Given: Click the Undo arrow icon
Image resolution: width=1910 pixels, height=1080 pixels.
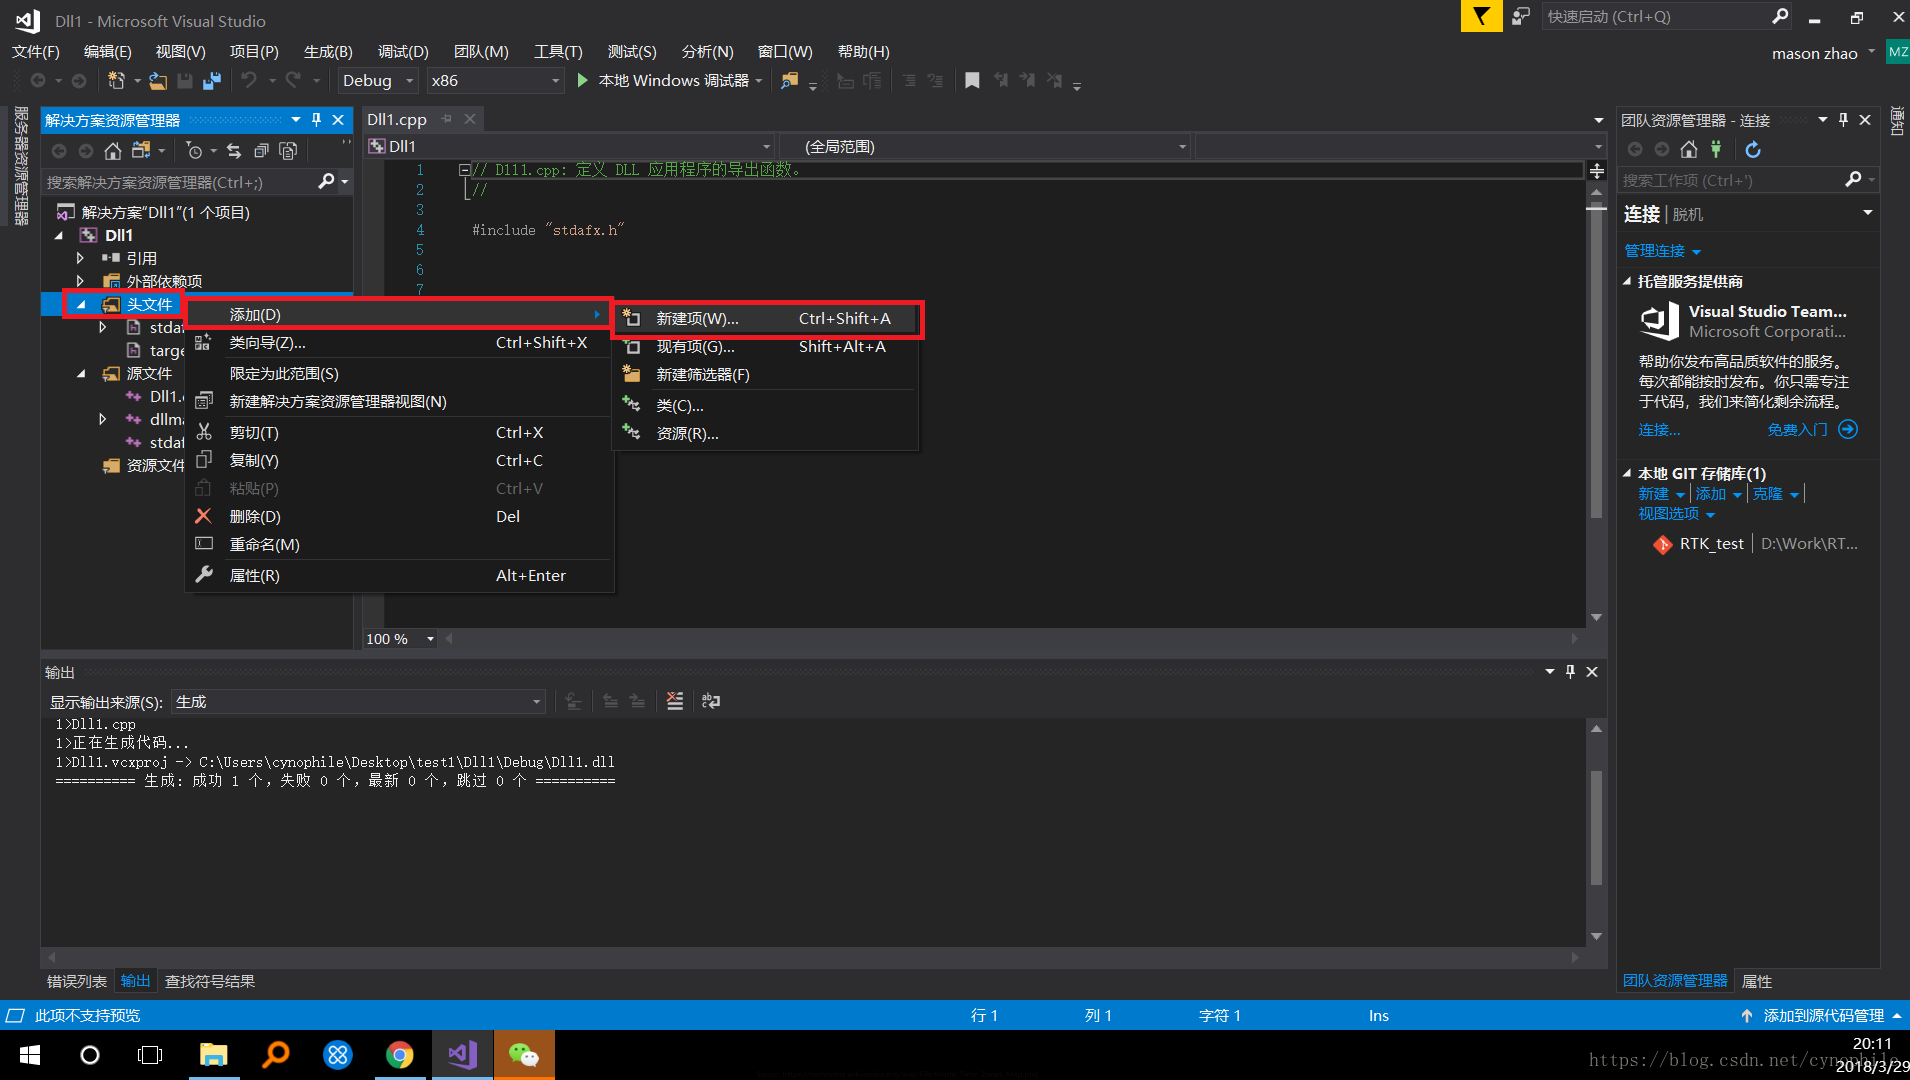Looking at the screenshot, I should click(249, 80).
